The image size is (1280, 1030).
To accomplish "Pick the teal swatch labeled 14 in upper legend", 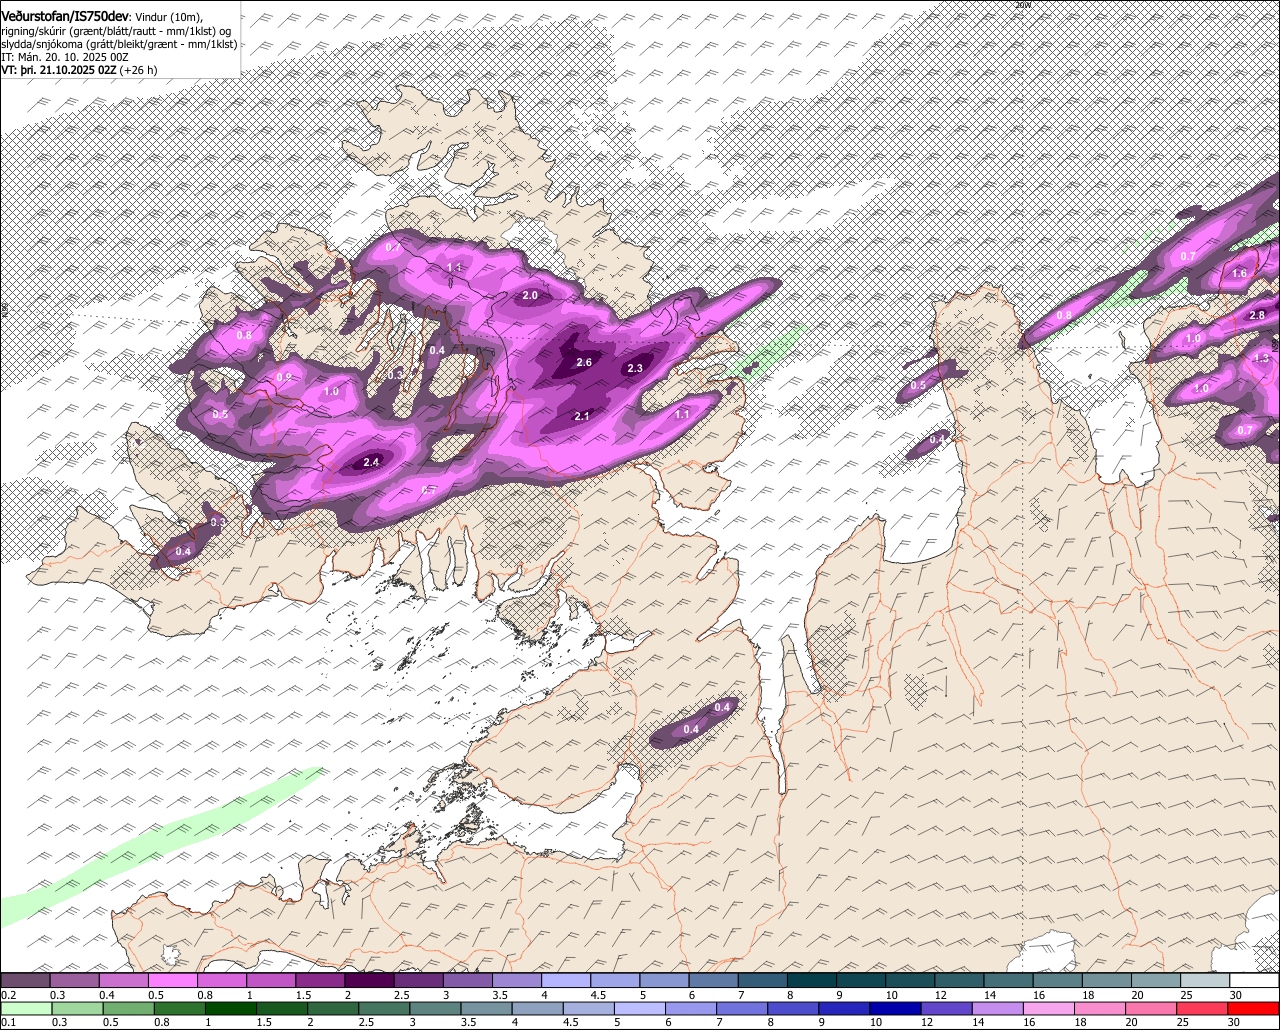I will pyautogui.click(x=1009, y=980).
